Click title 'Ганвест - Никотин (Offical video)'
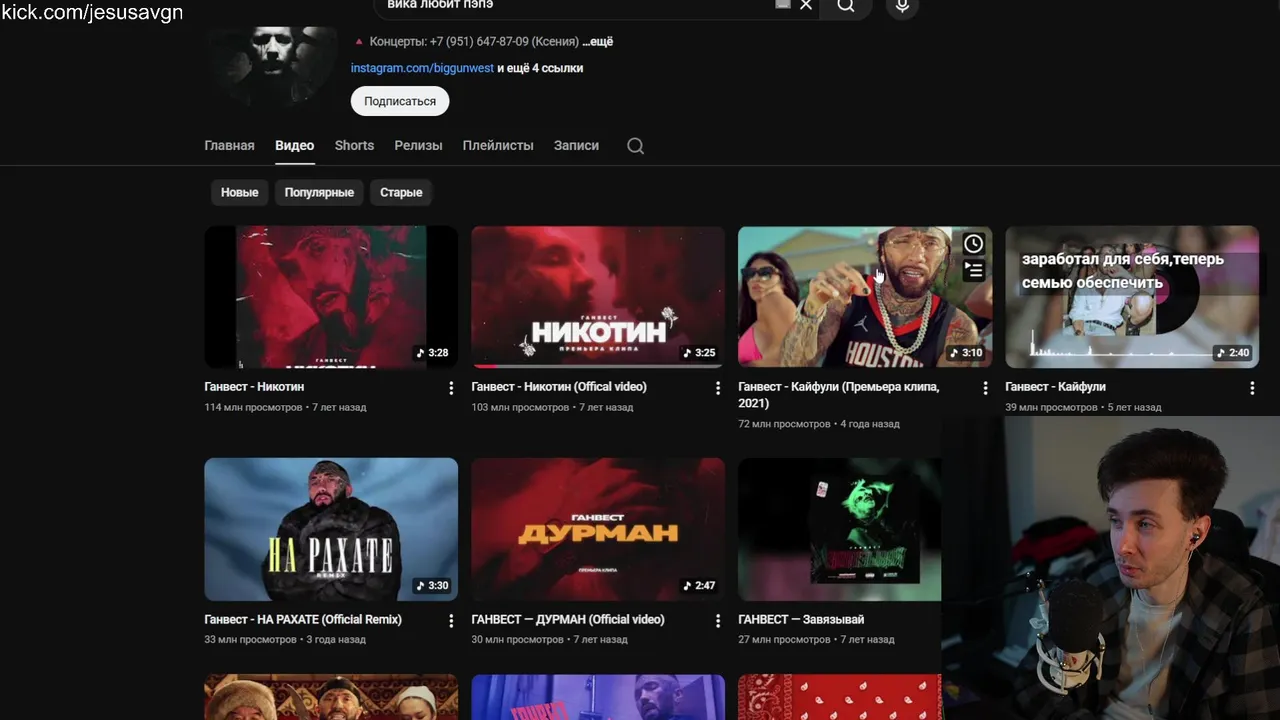 tap(559, 387)
